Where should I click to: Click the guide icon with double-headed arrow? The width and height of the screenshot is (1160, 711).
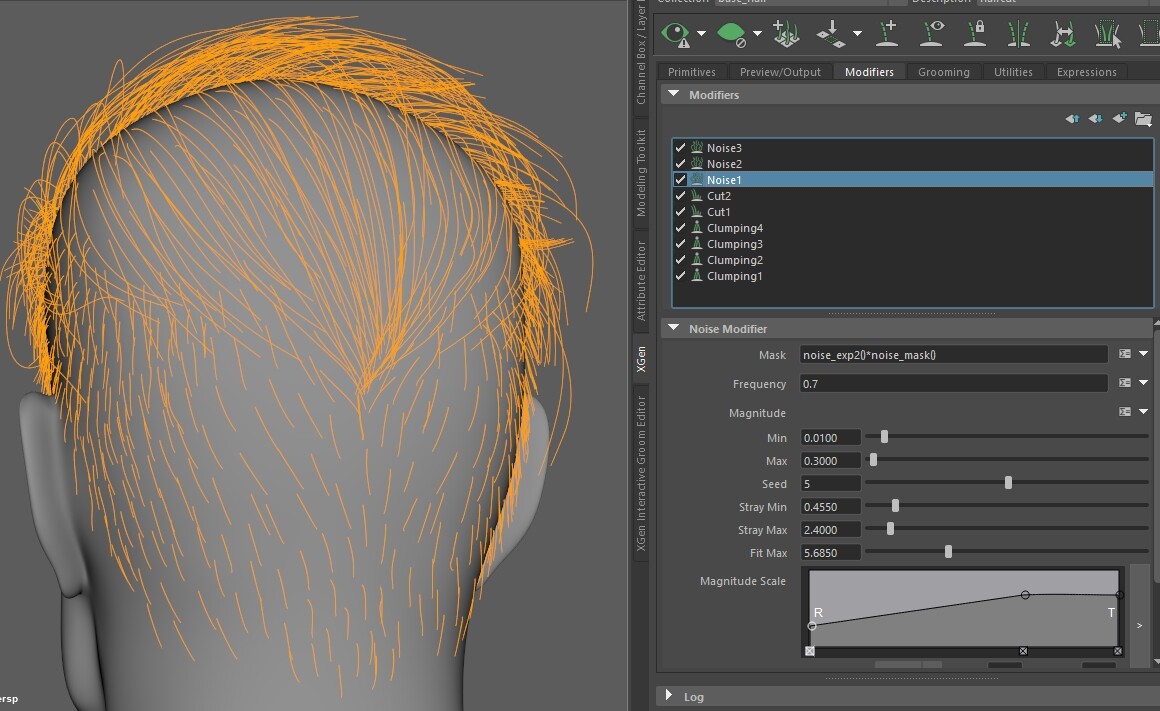[x=1063, y=34]
